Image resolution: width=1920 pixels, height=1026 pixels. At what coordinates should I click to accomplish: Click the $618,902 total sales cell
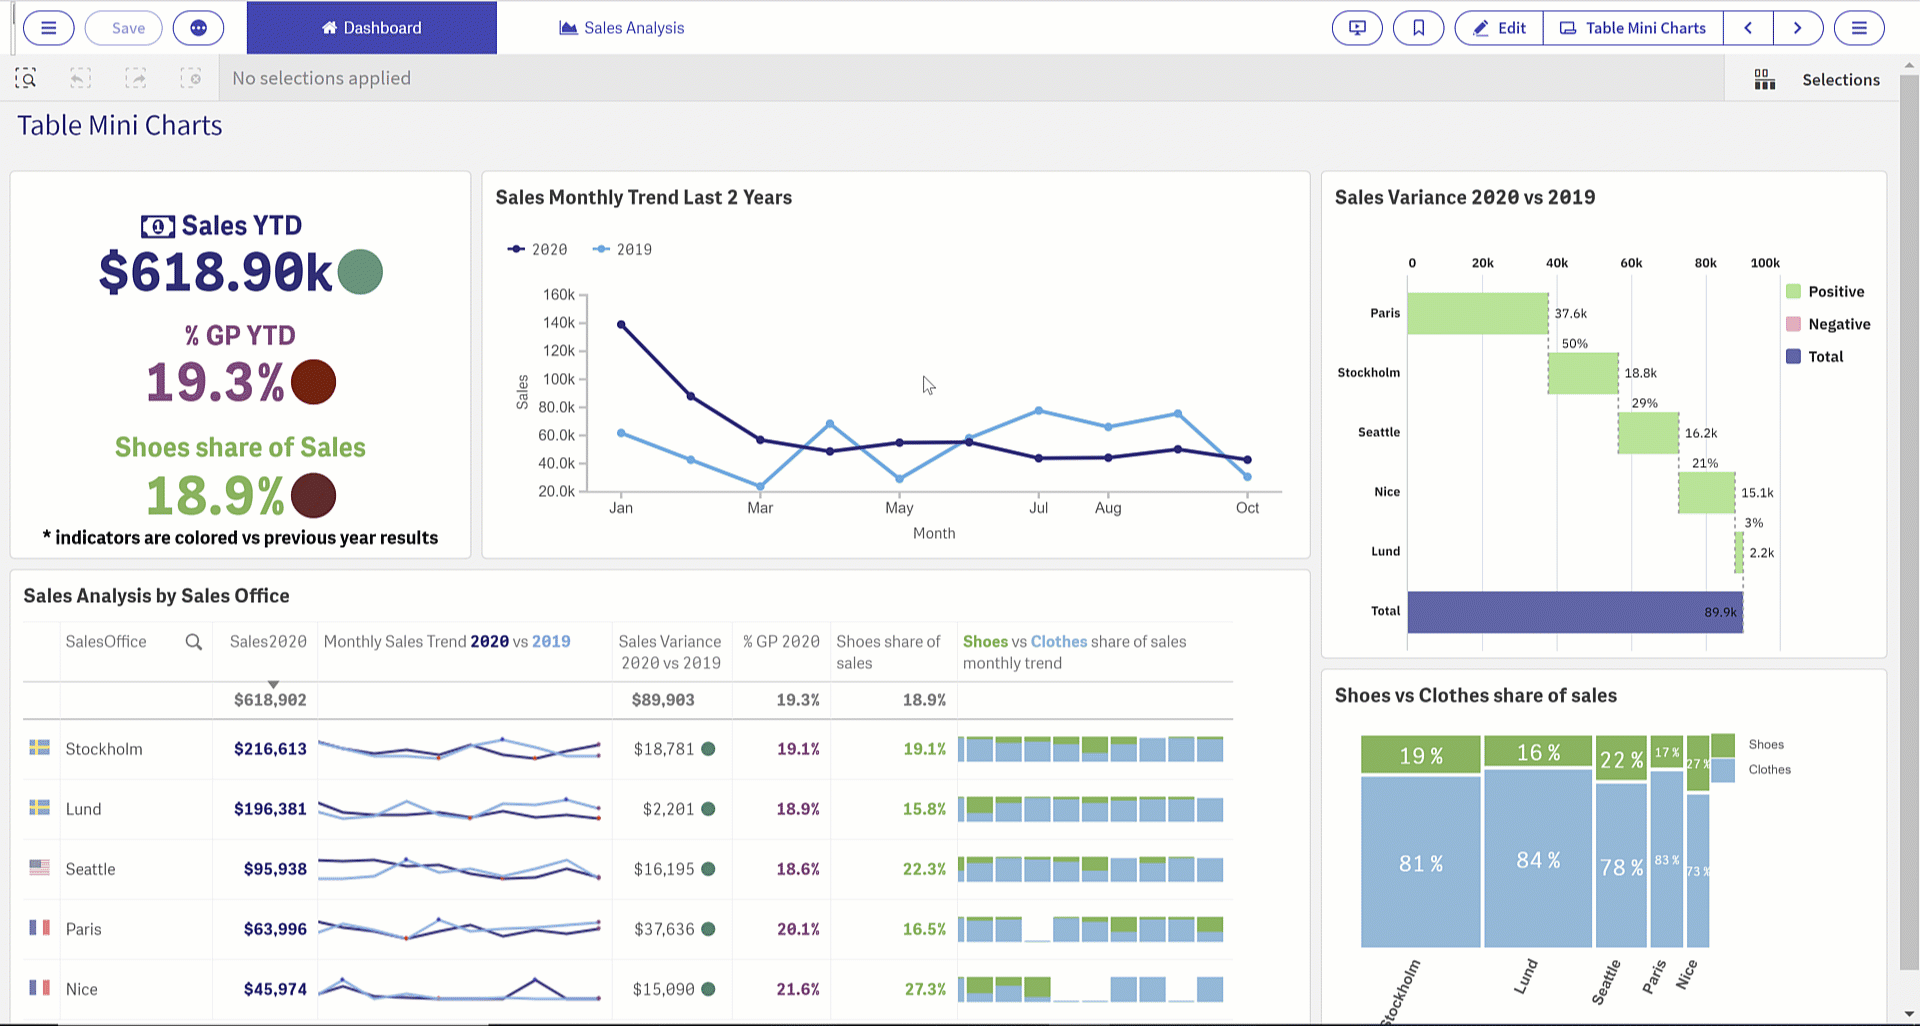pyautogui.click(x=270, y=700)
